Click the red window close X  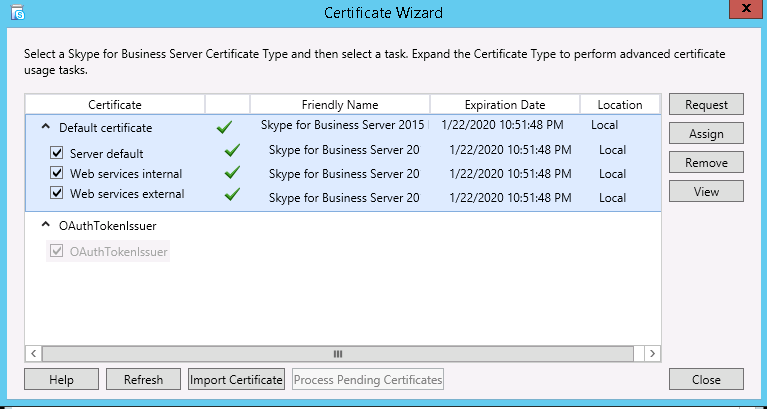point(745,9)
